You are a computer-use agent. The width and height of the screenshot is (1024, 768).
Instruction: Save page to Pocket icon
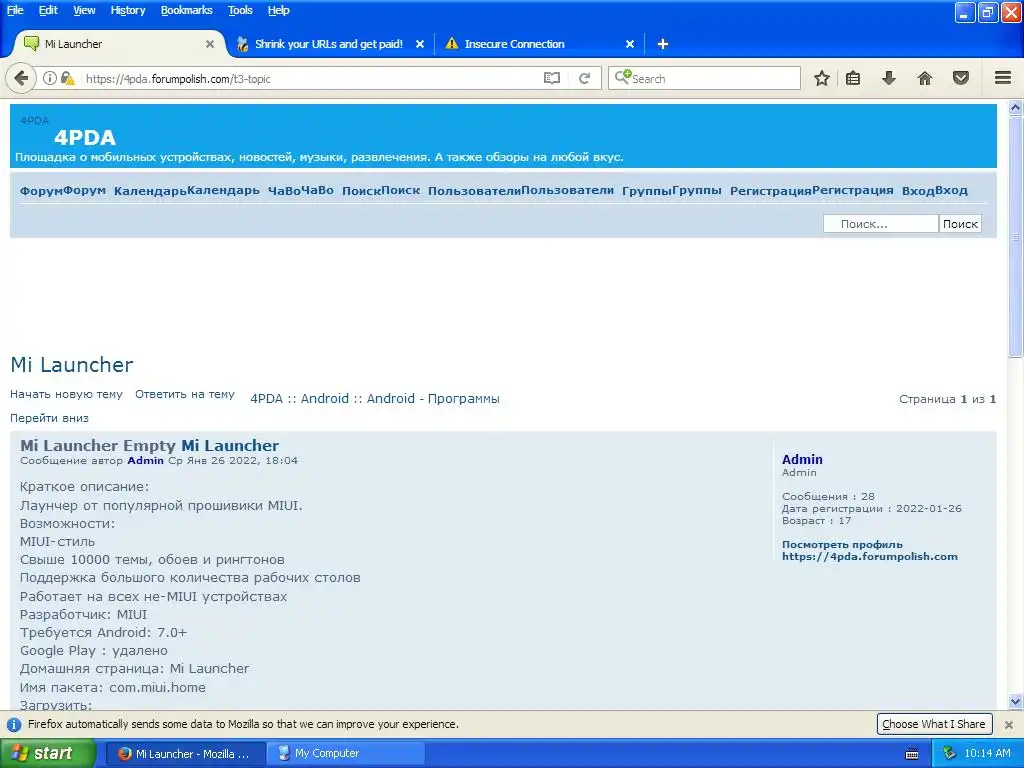[961, 78]
